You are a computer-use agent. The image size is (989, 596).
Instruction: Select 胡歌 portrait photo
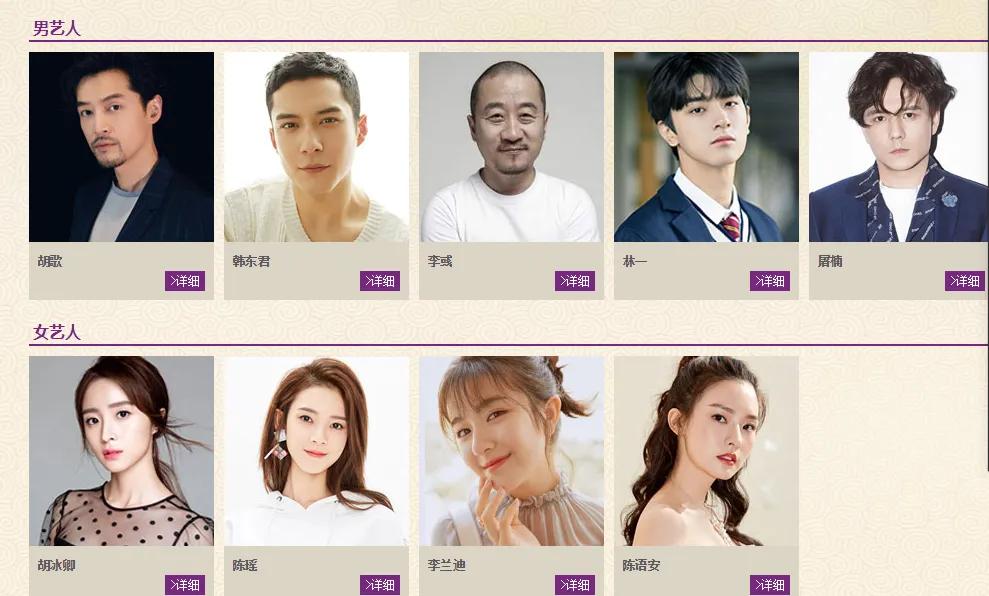click(x=121, y=147)
